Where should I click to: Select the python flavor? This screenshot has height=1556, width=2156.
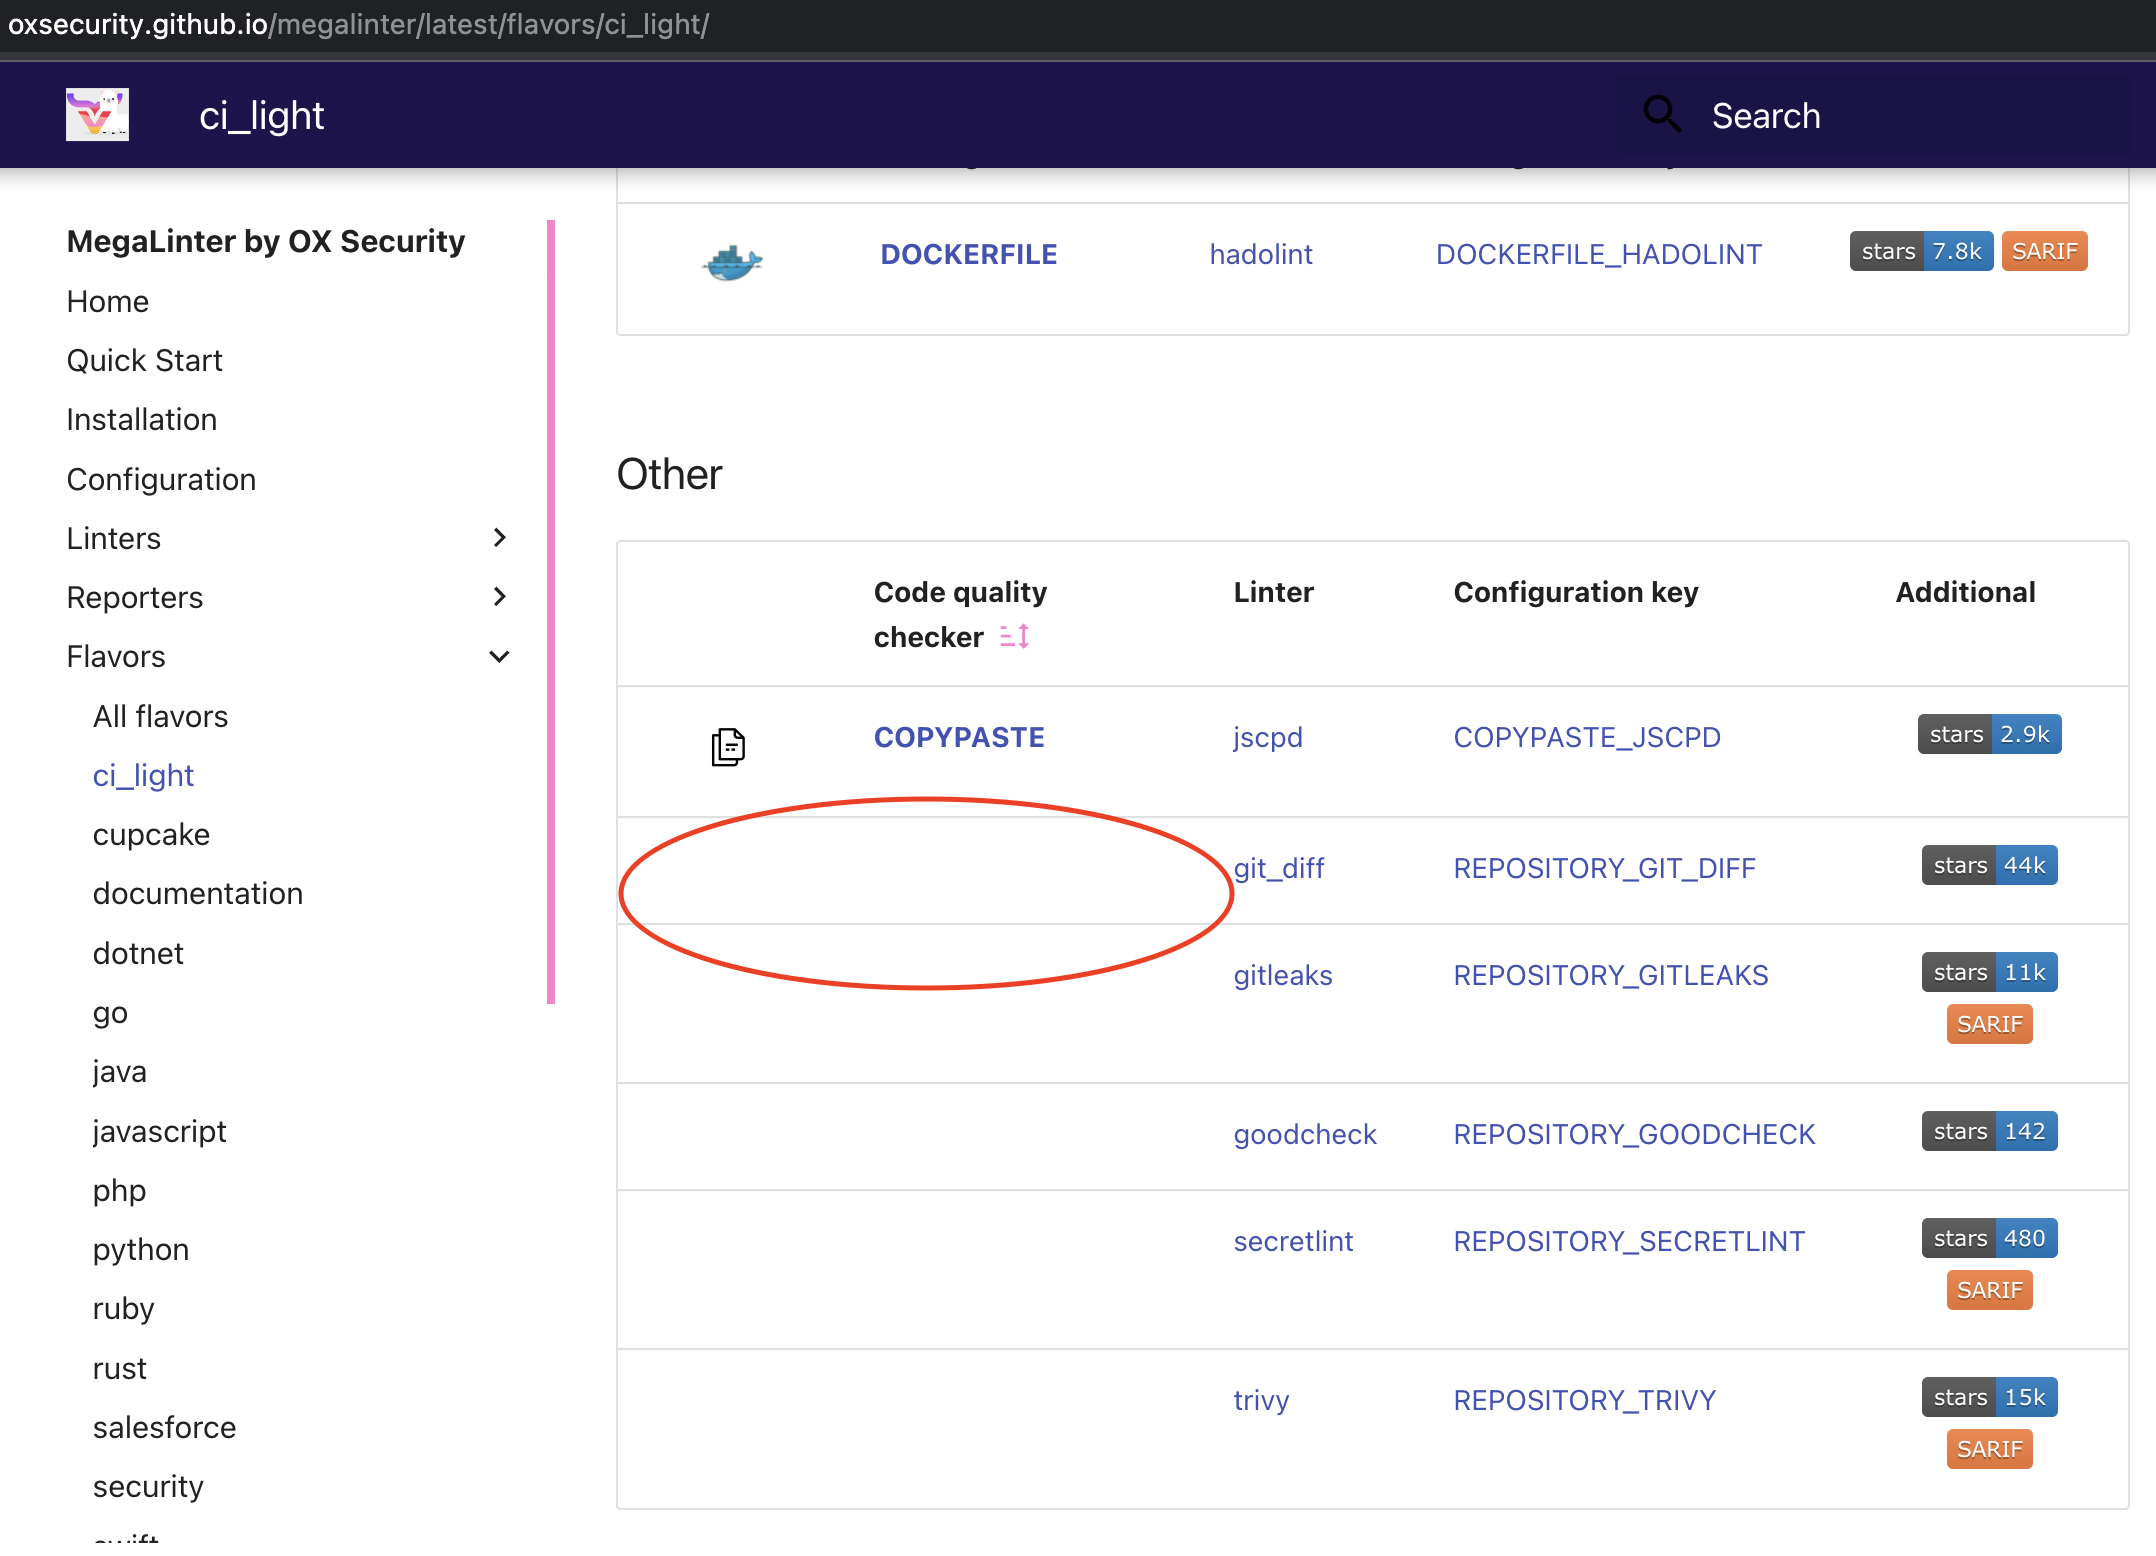[x=141, y=1248]
